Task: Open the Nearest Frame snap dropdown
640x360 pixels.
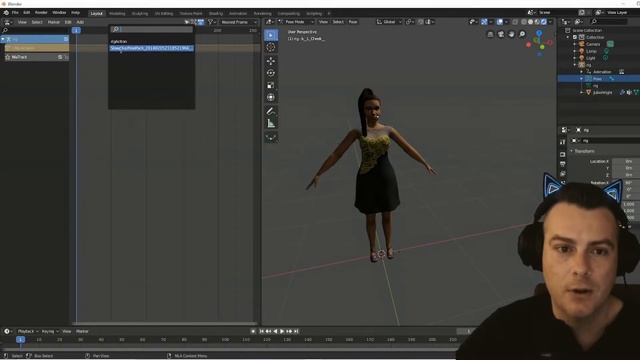Action: [239, 22]
